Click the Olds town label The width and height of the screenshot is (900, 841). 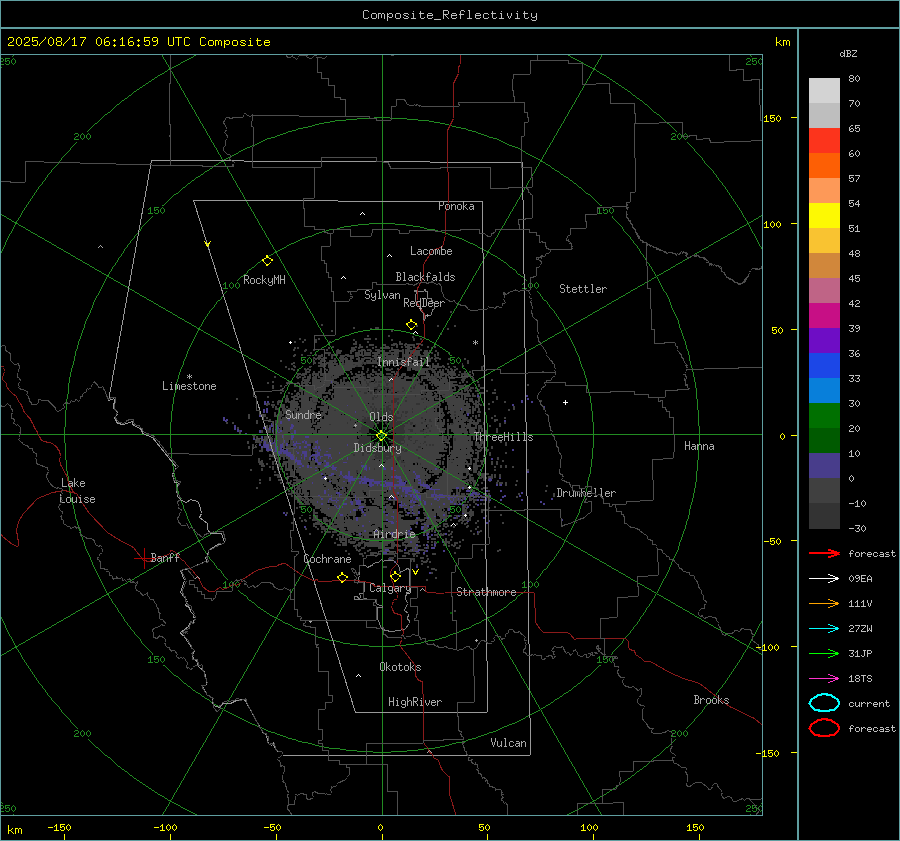(x=381, y=417)
